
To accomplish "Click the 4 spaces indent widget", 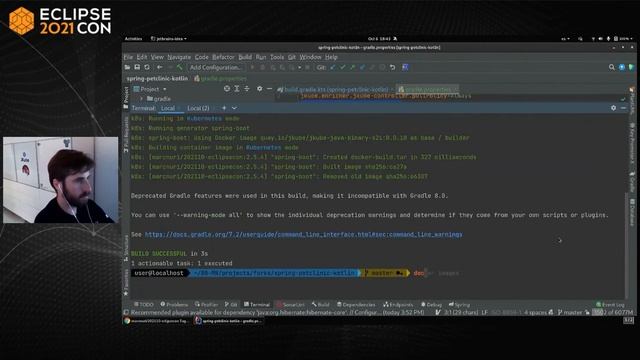I will [535, 312].
